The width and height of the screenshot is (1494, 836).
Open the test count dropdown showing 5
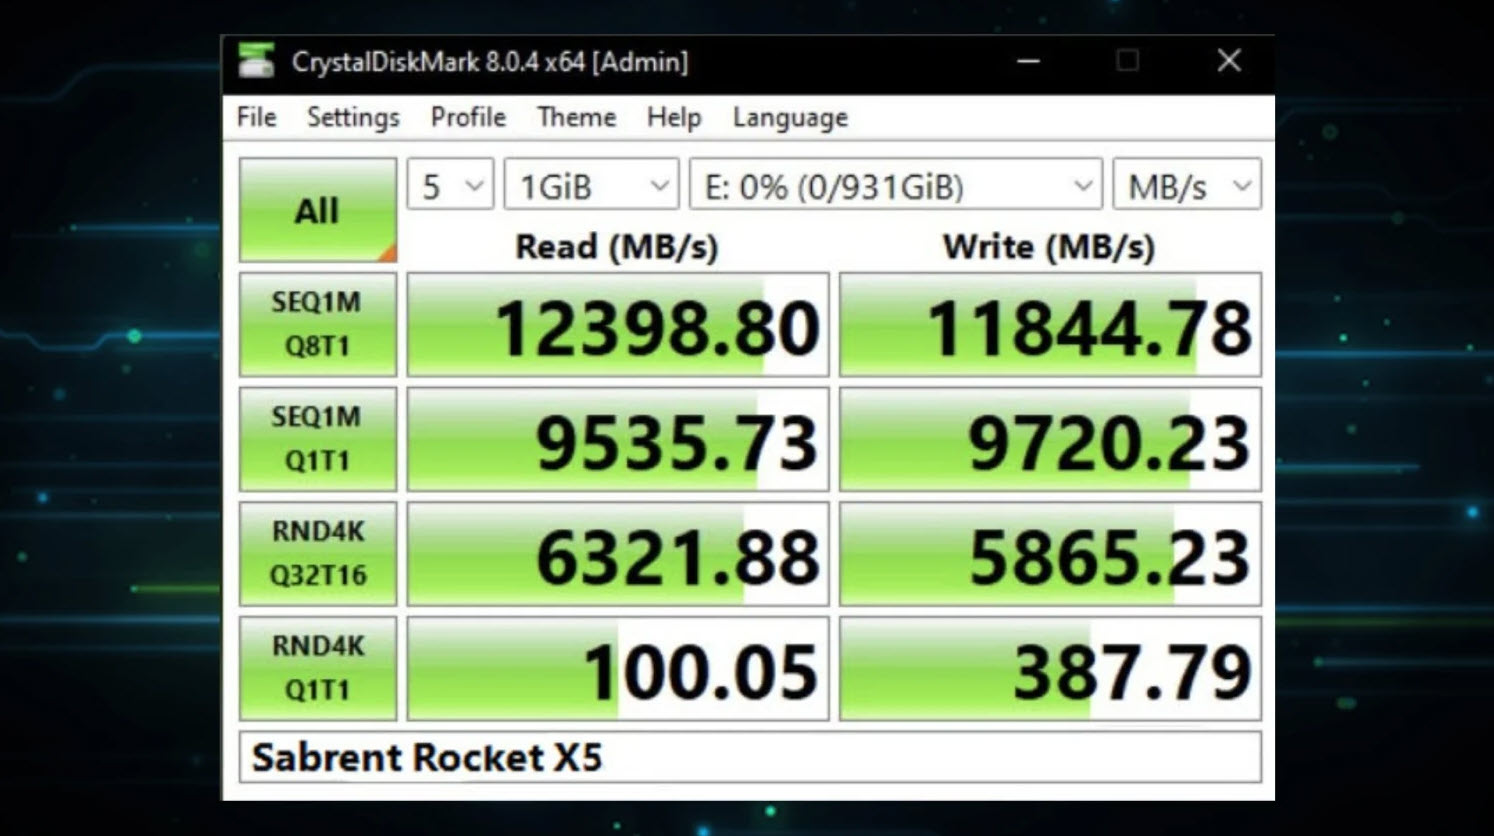pyautogui.click(x=449, y=184)
